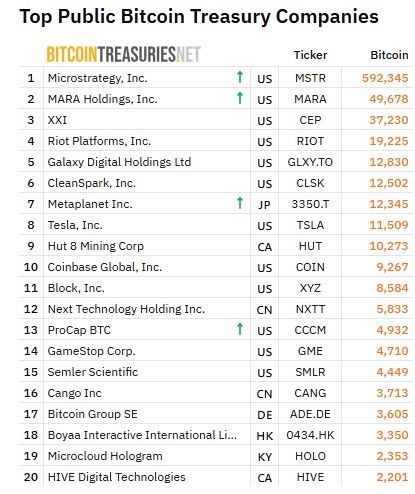Click the GLXY.TO ticker symbol

click(x=310, y=162)
